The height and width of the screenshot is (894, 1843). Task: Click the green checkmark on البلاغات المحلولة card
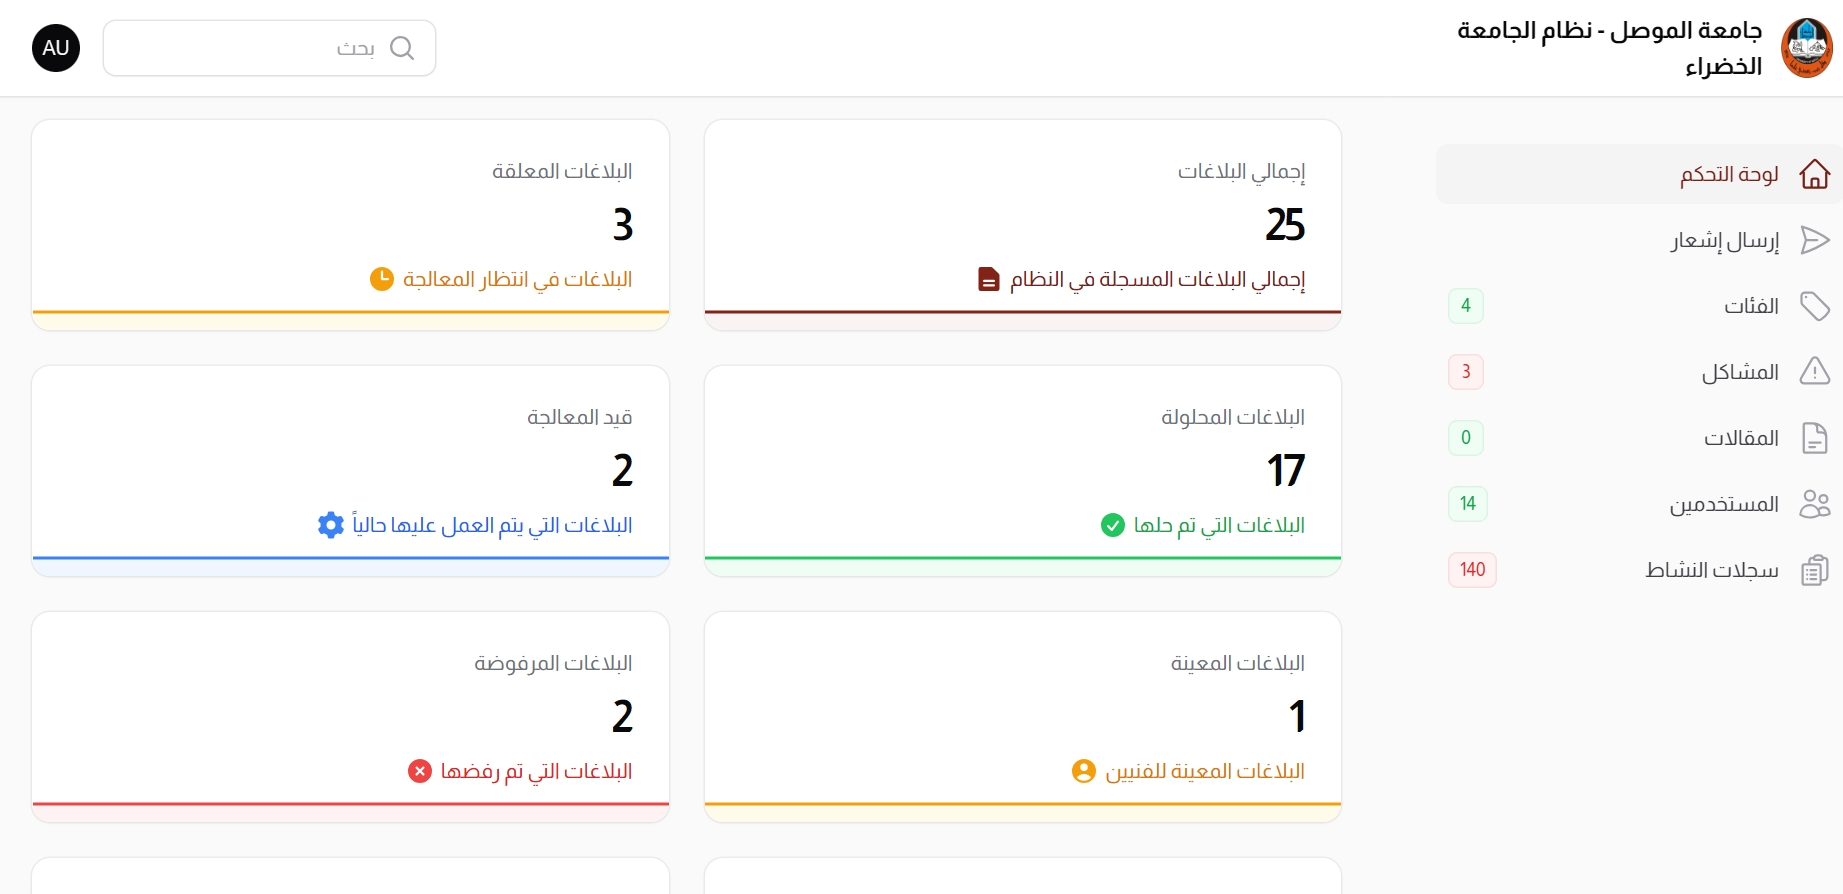tap(1113, 525)
